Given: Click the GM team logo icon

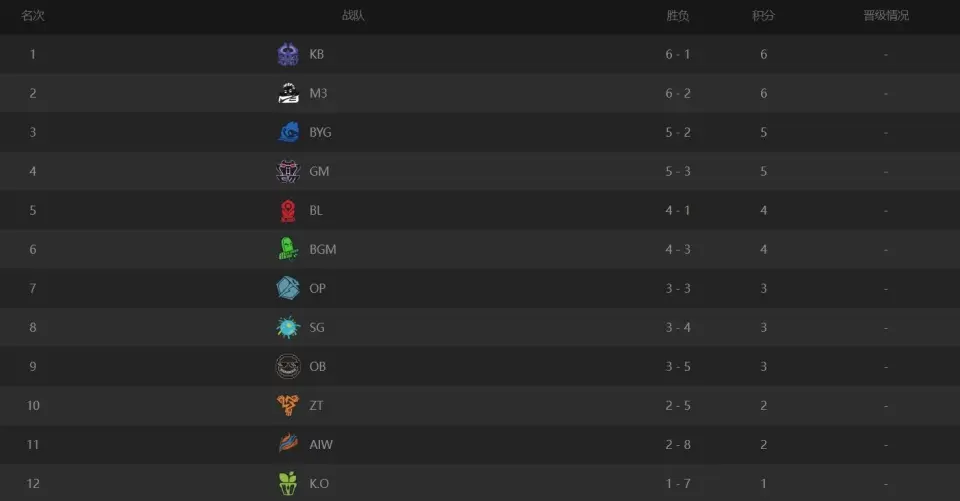Looking at the screenshot, I should (288, 171).
